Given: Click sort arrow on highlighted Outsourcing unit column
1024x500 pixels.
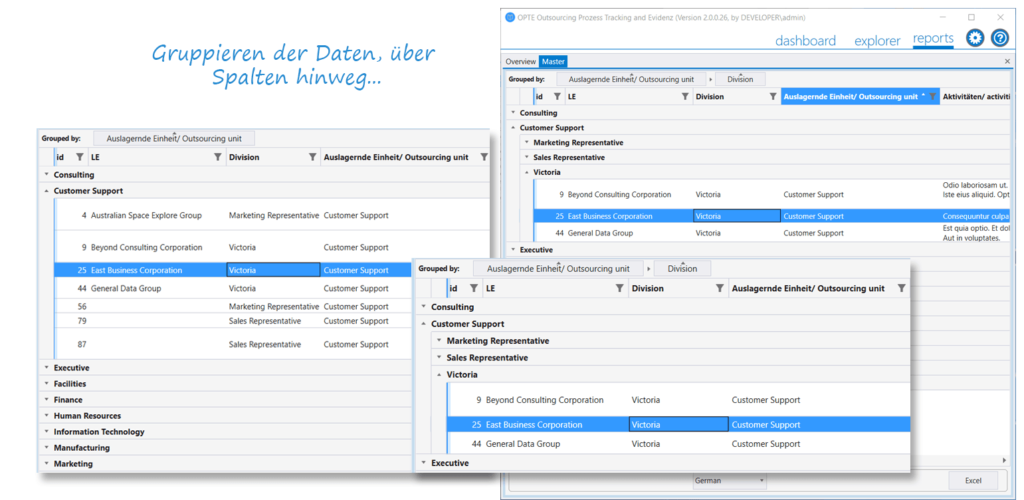Looking at the screenshot, I should pos(922,96).
